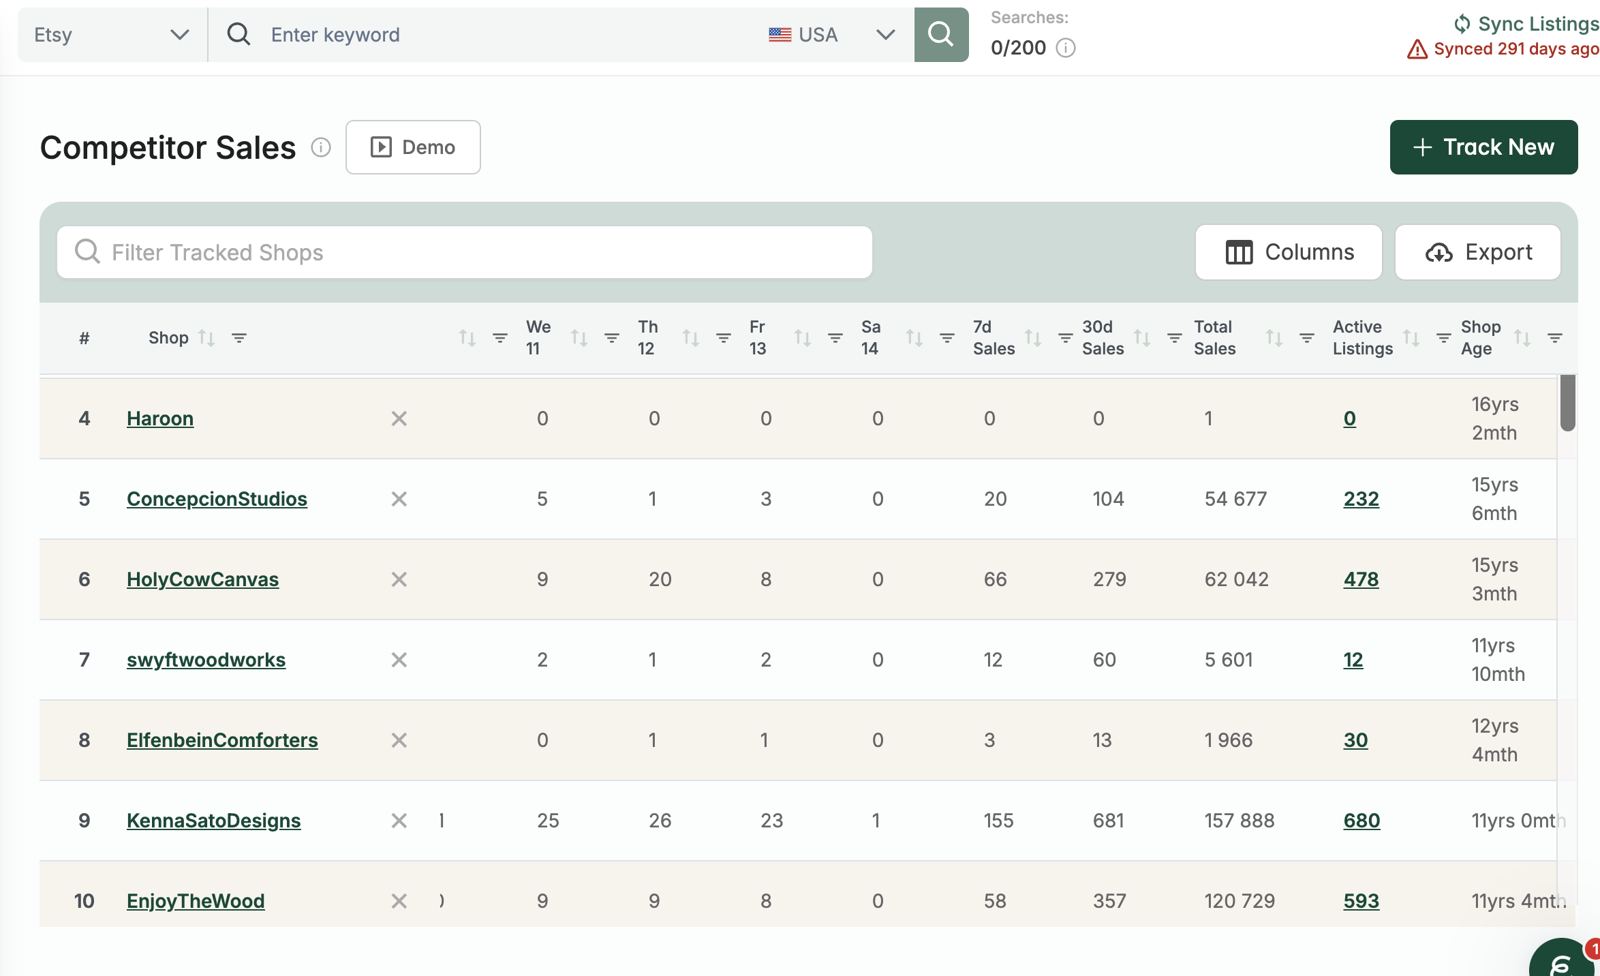Open the Columns selector
Viewport: 1600px width, 976px height.
click(1289, 252)
